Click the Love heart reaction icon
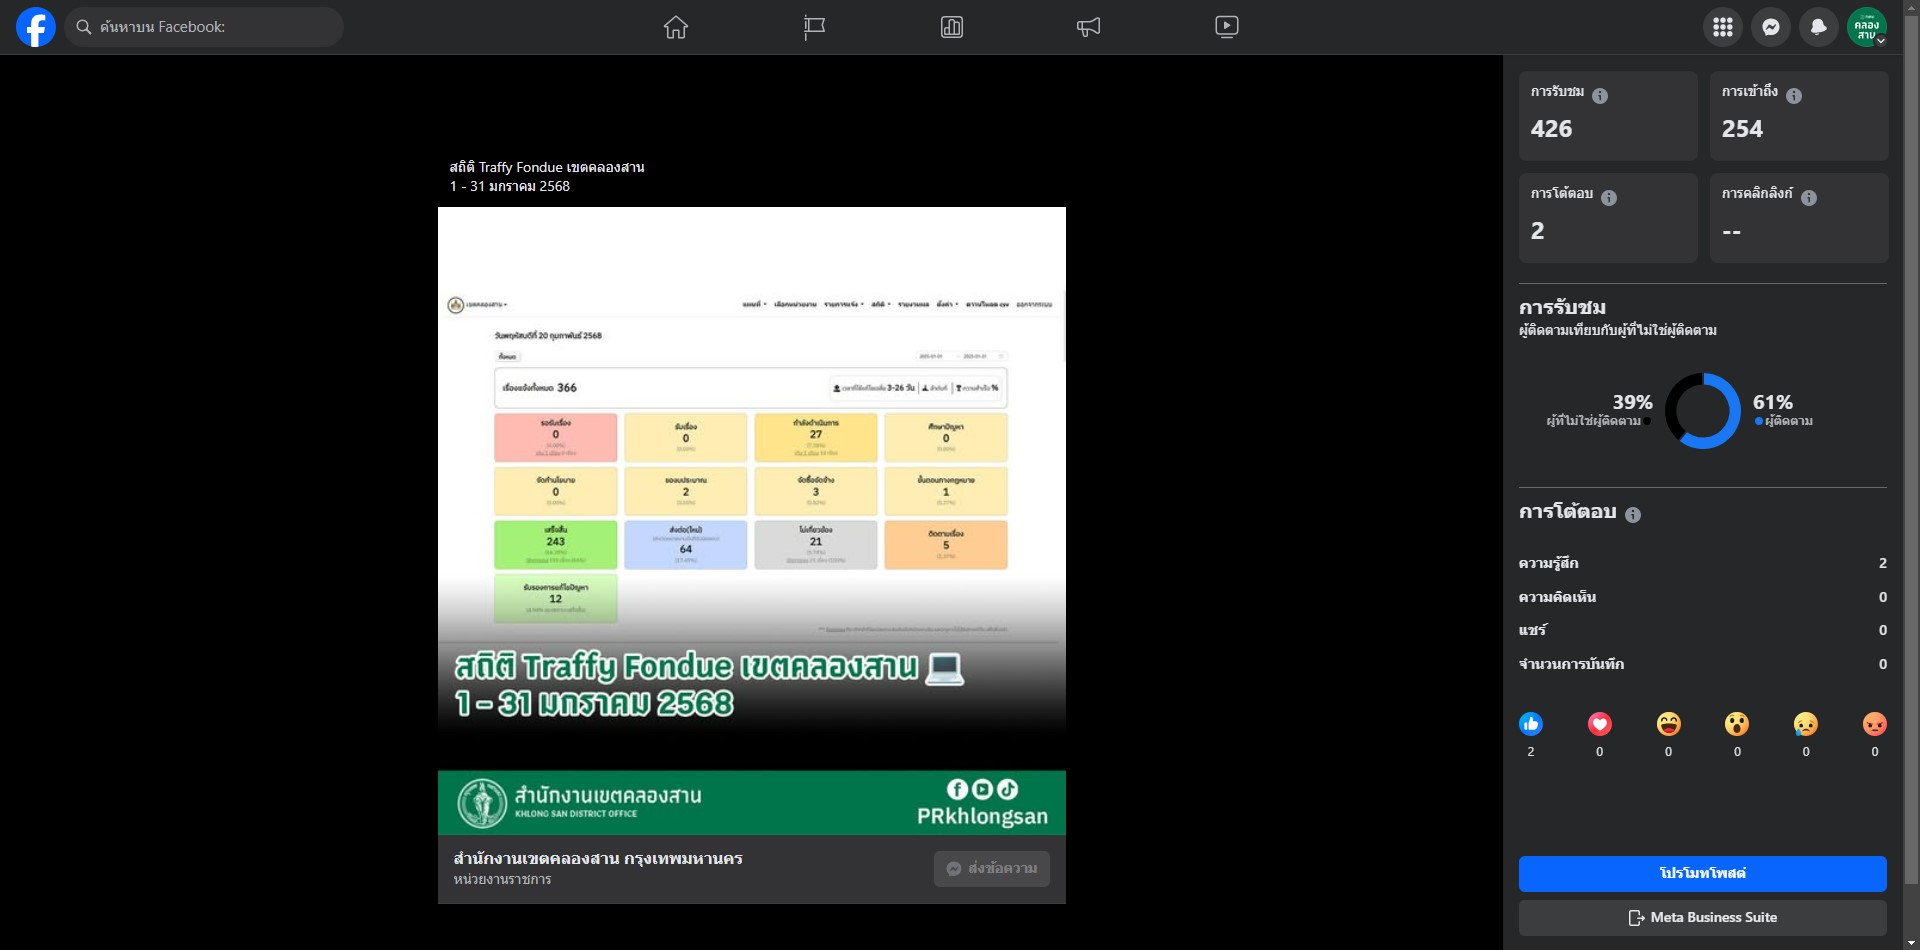The height and width of the screenshot is (950, 1920). point(1600,724)
